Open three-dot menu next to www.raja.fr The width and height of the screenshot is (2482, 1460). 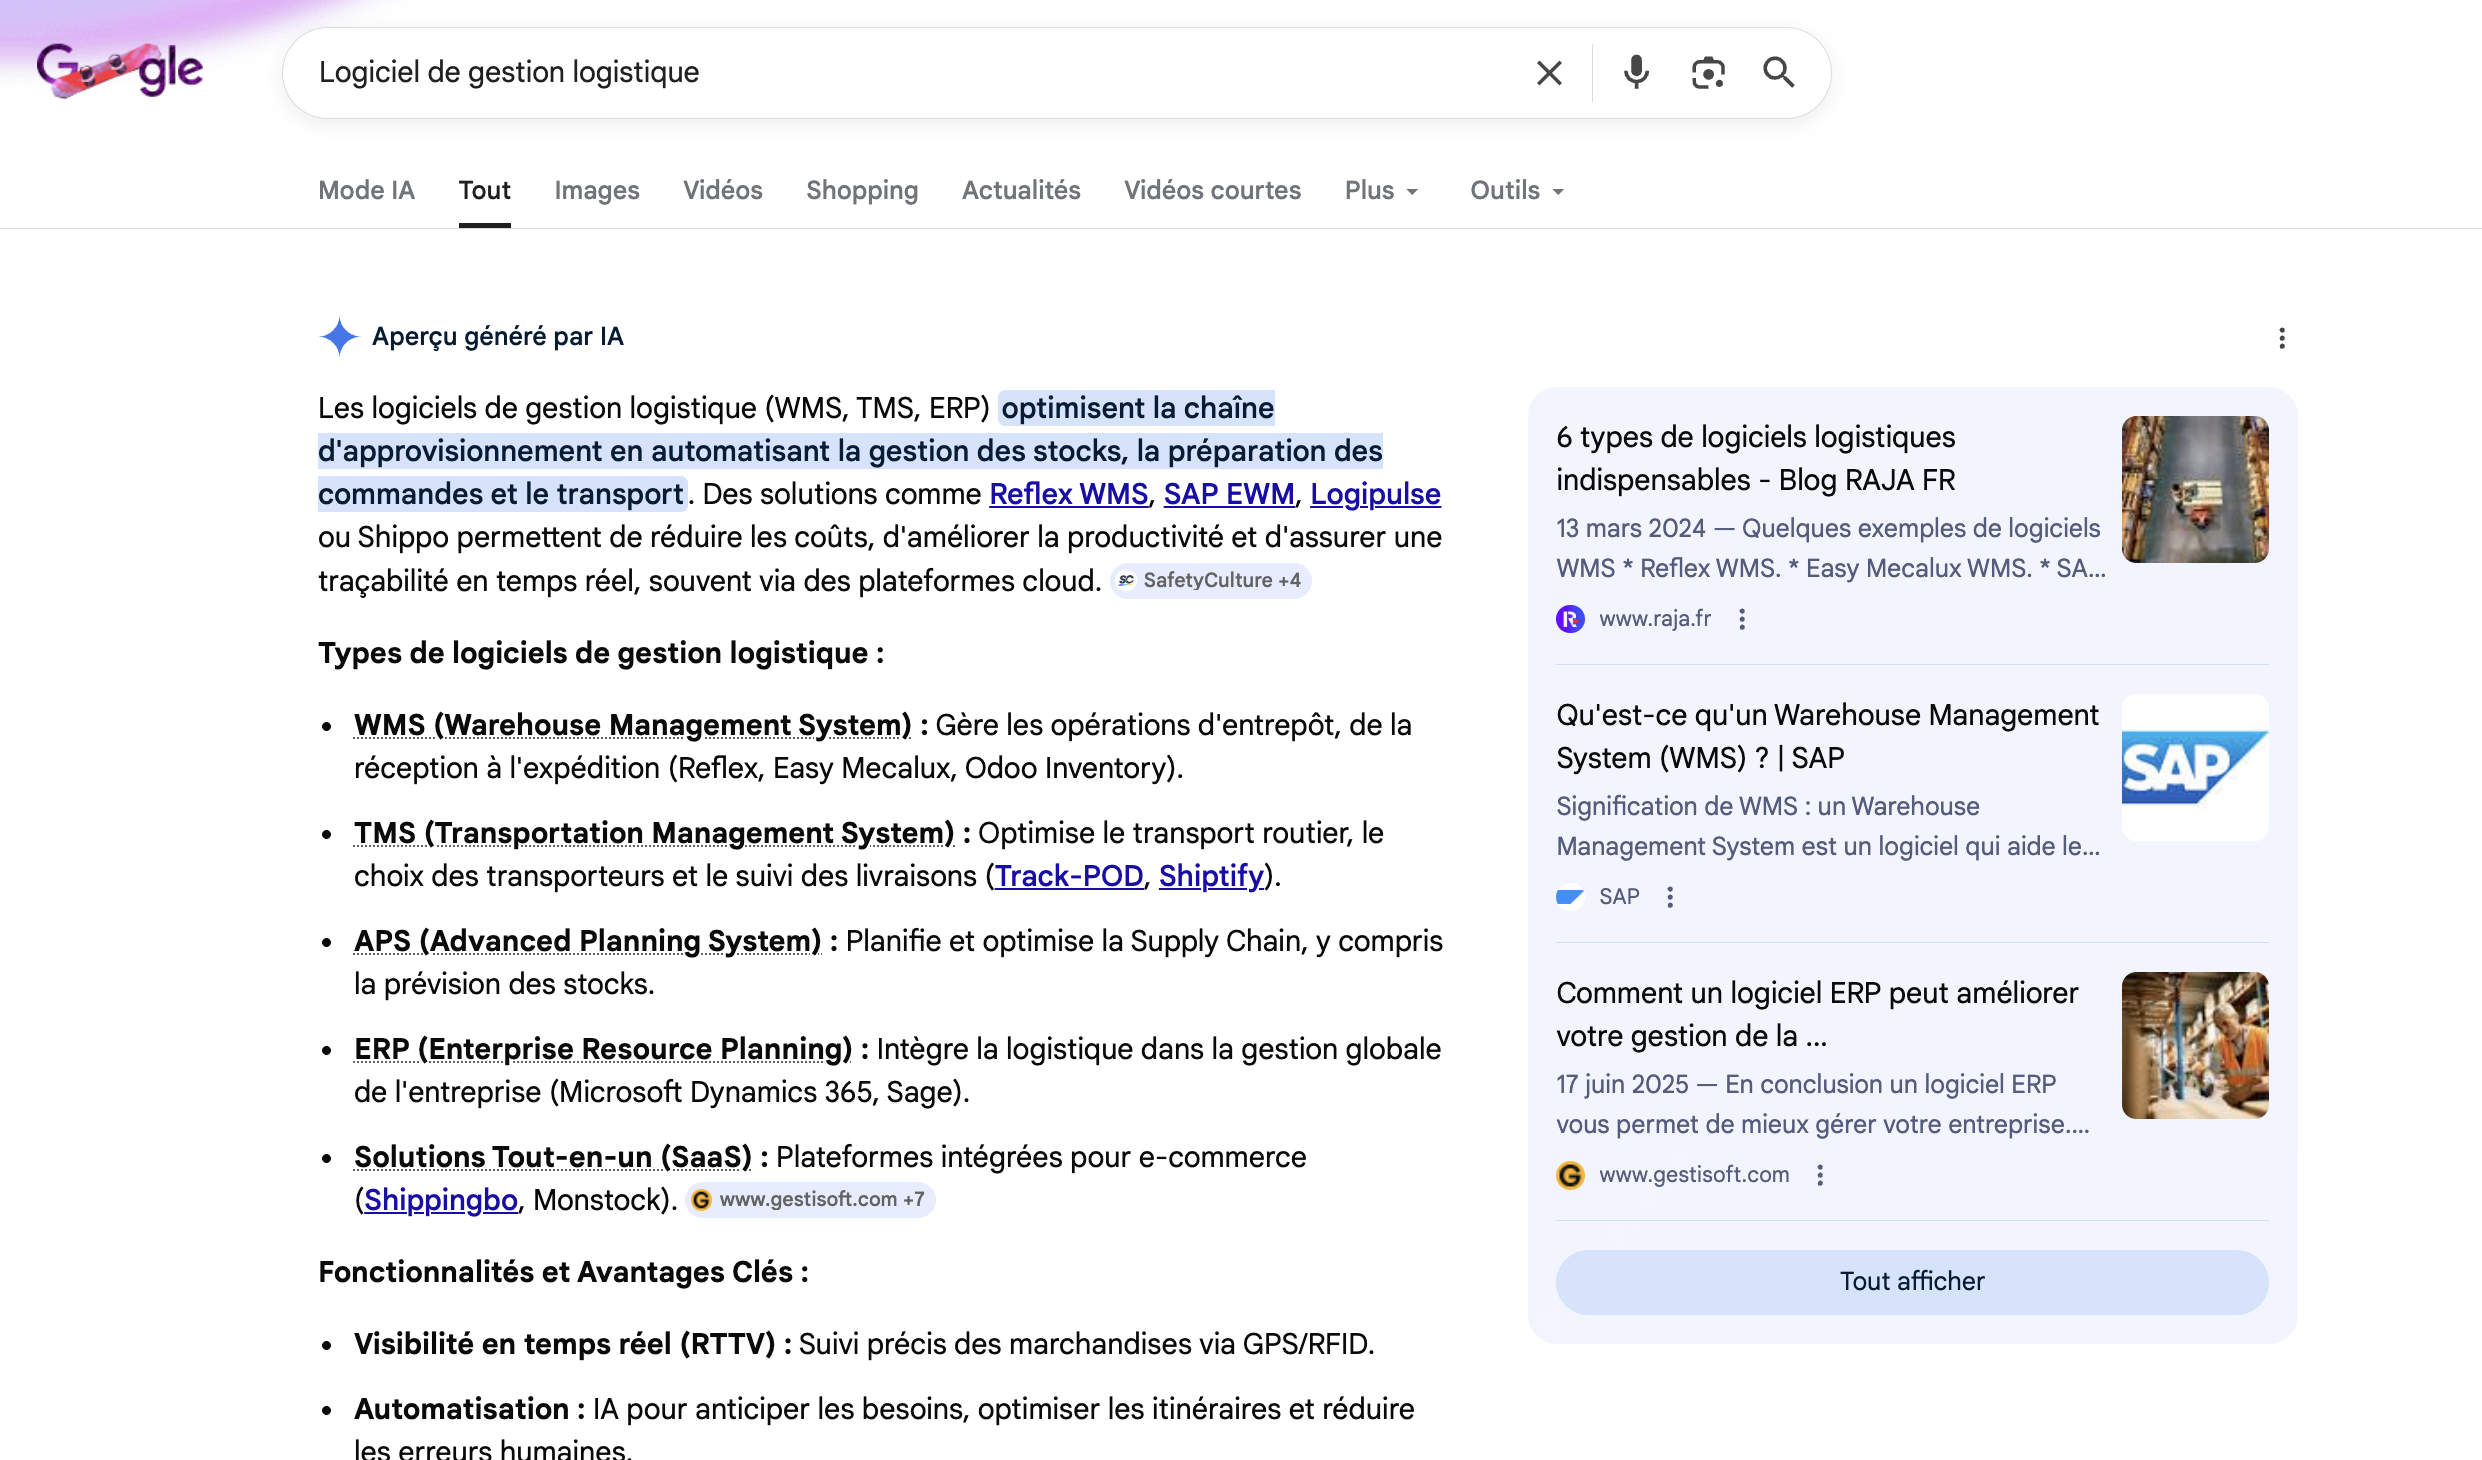[1742, 619]
